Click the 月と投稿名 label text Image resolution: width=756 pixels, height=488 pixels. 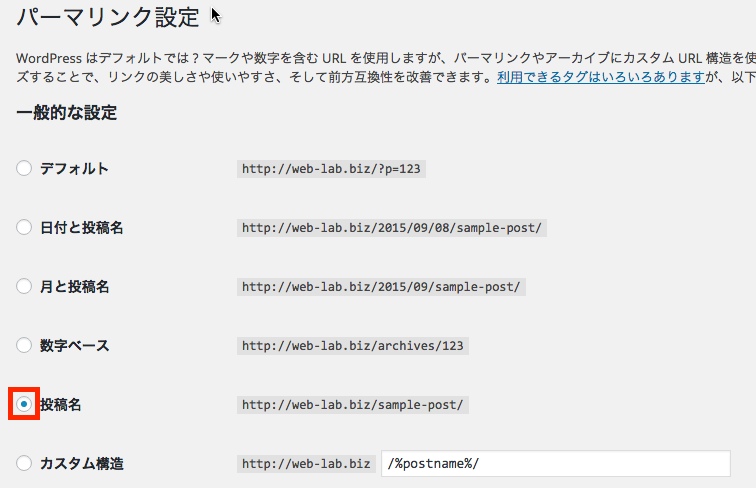(74, 286)
